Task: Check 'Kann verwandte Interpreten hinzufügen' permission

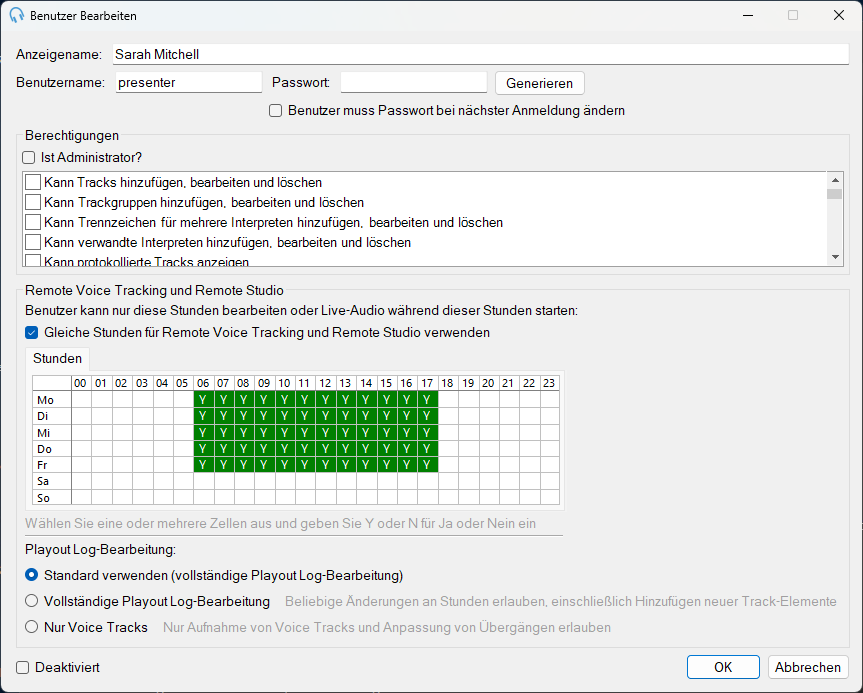Action: click(33, 242)
